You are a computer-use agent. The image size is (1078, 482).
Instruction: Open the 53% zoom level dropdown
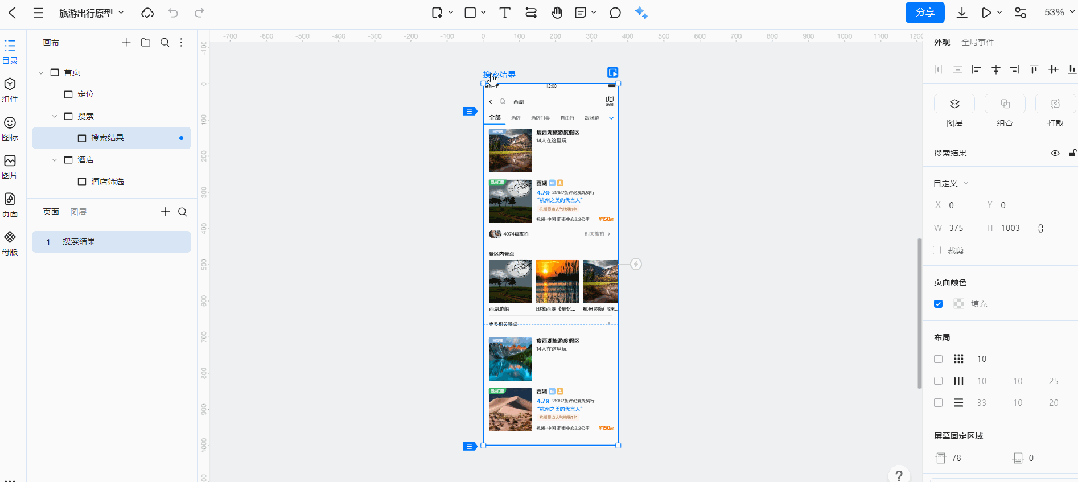pos(1054,13)
